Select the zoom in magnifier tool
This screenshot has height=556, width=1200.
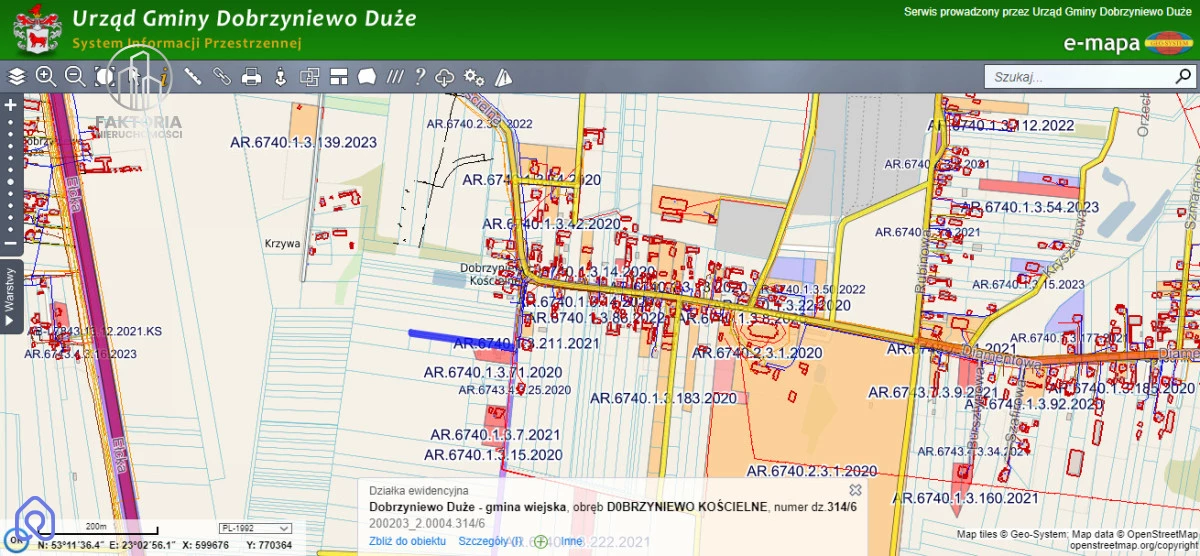[45, 76]
